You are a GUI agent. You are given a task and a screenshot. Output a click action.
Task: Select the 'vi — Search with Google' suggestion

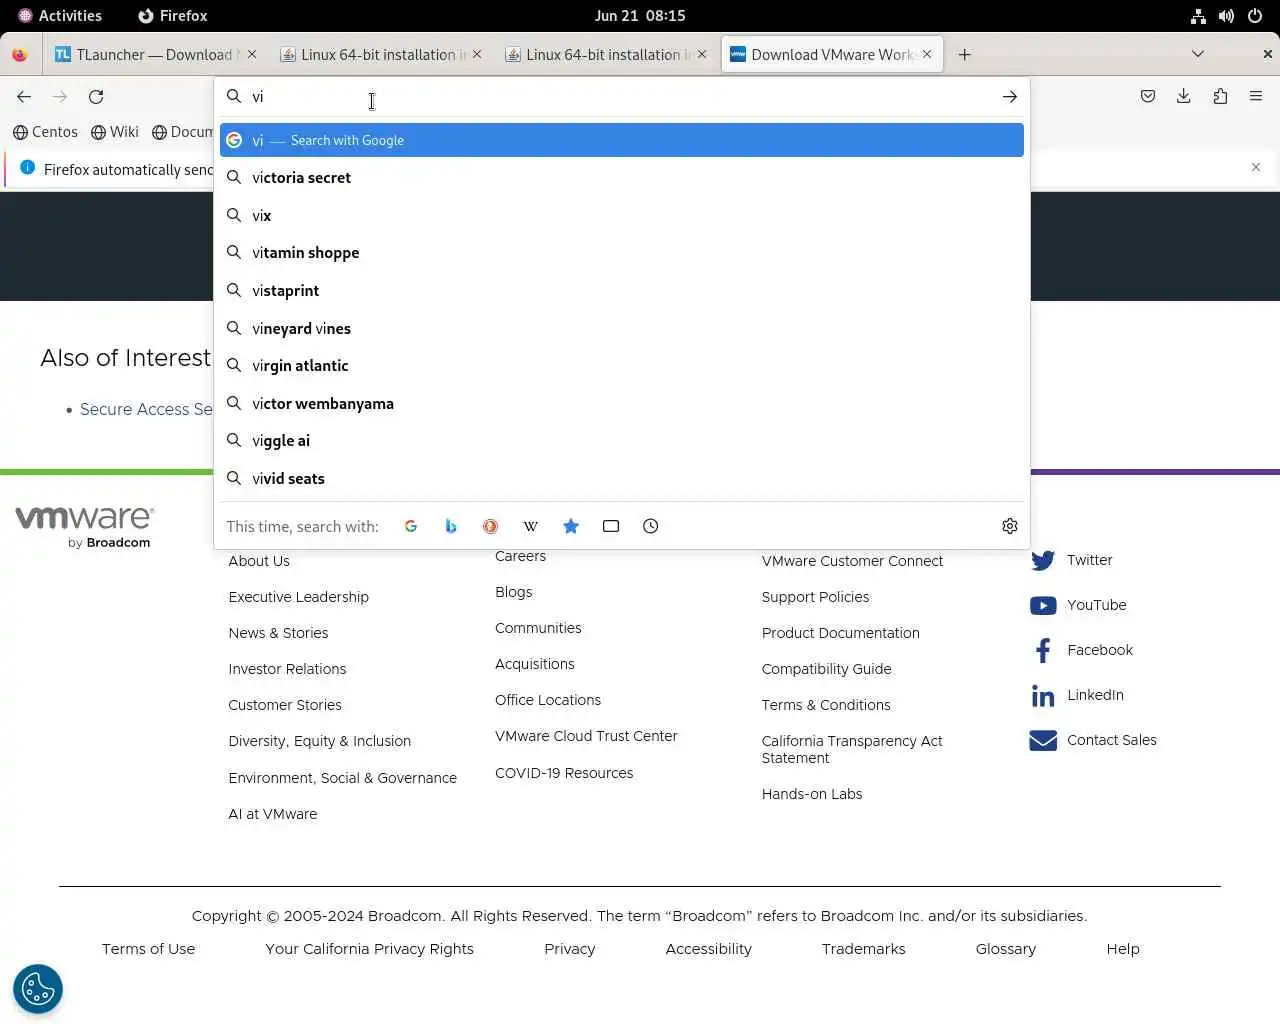[622, 140]
